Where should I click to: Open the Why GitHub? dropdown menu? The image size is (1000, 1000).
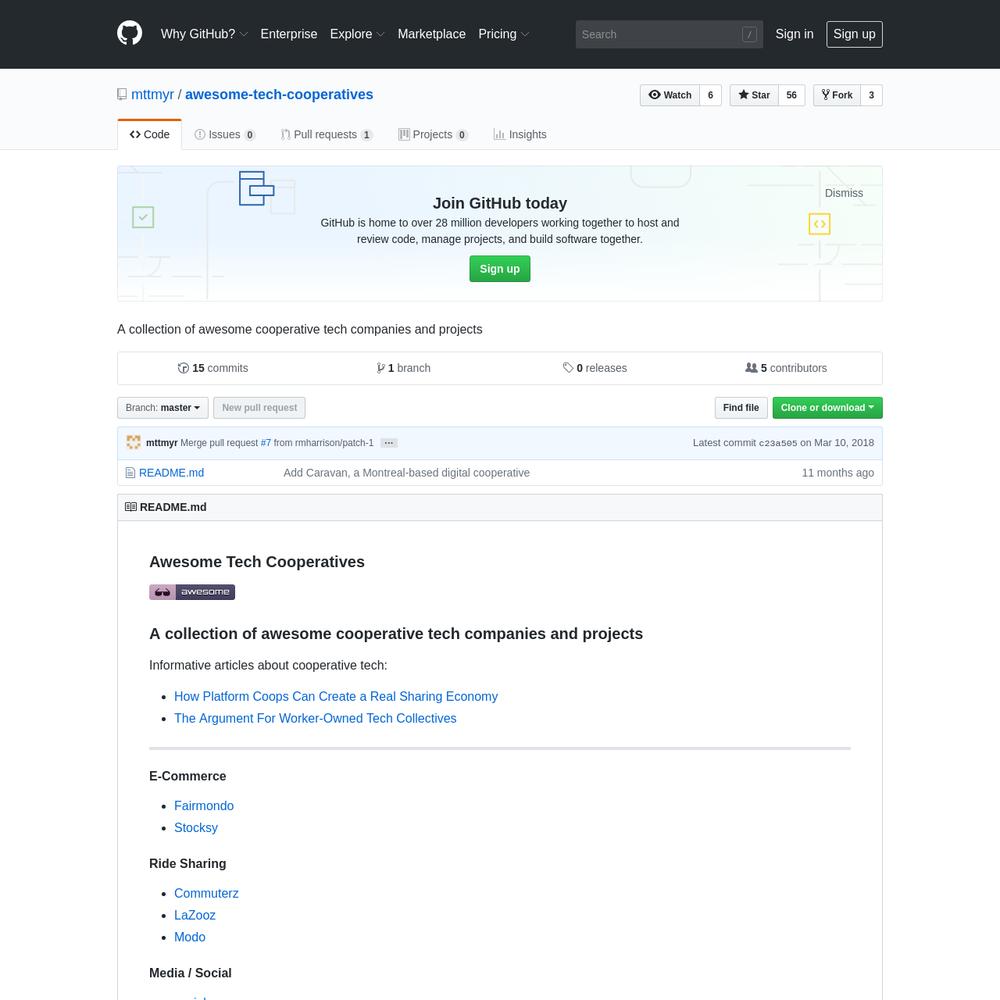click(x=204, y=34)
